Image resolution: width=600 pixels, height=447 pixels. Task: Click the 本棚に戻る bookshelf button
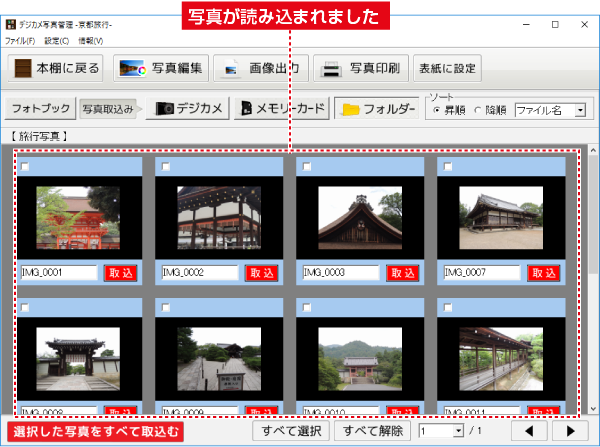tap(56, 69)
